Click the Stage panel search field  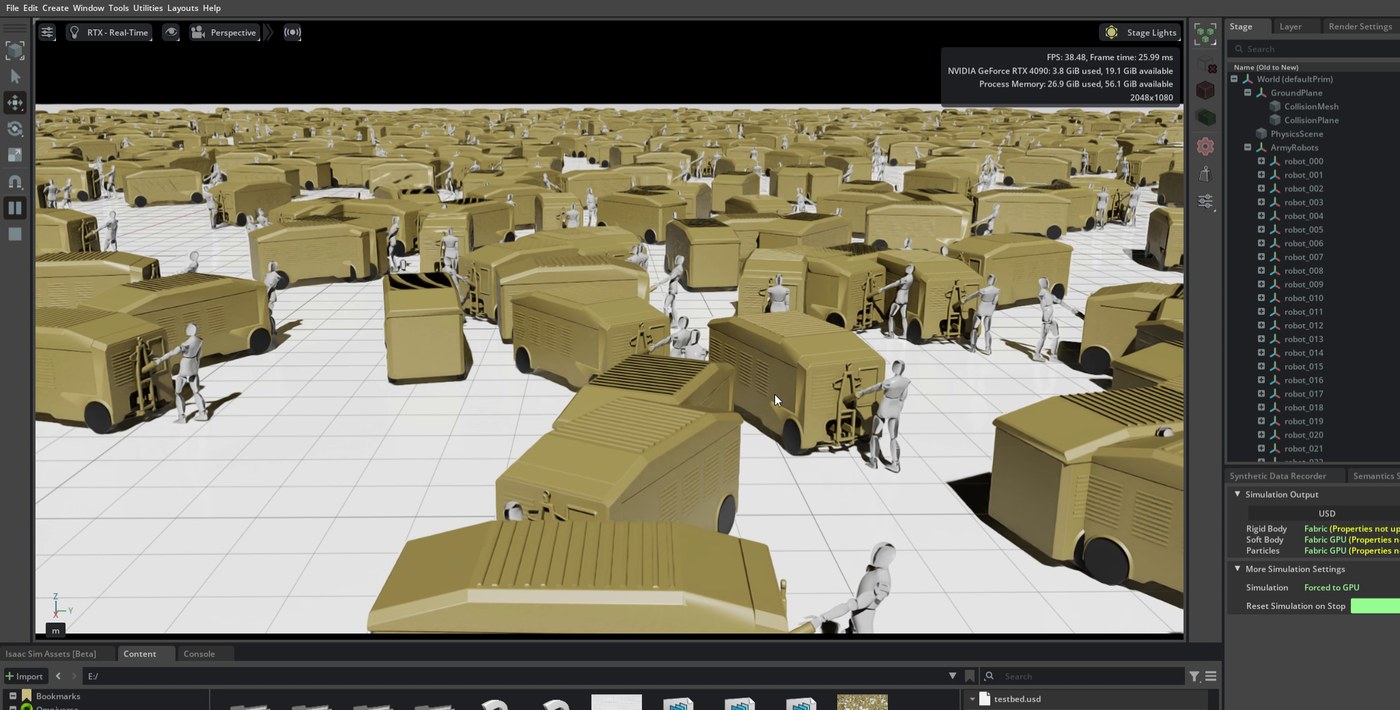pyautogui.click(x=1315, y=49)
